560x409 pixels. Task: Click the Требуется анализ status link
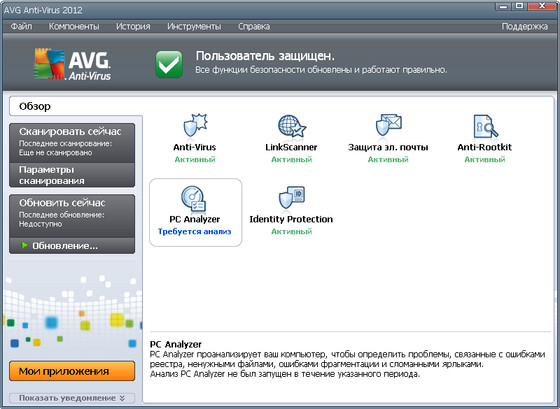pyautogui.click(x=195, y=231)
